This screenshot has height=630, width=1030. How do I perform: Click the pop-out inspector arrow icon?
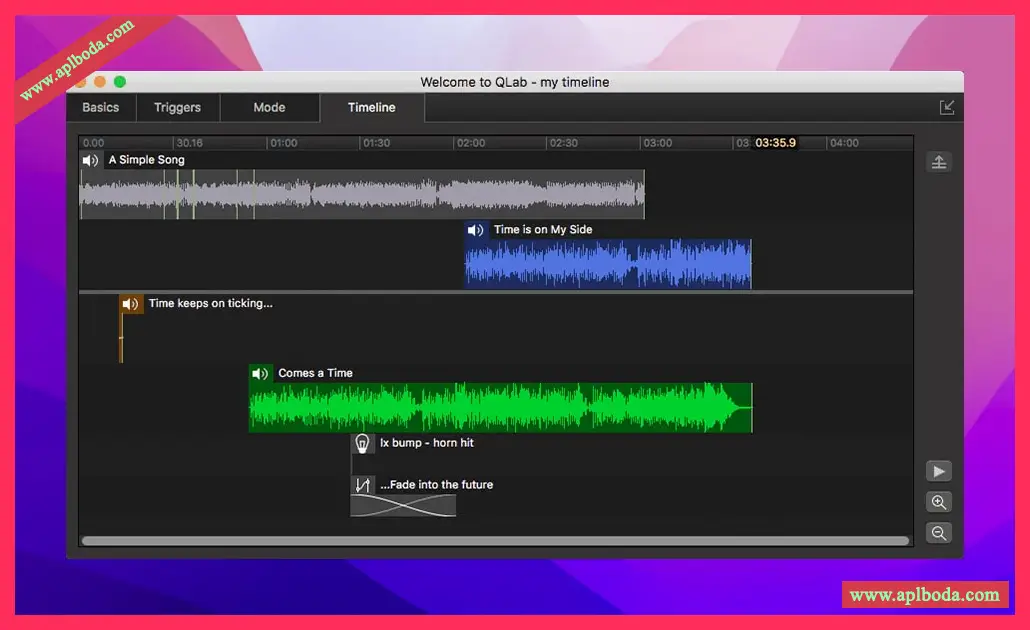click(x=946, y=107)
